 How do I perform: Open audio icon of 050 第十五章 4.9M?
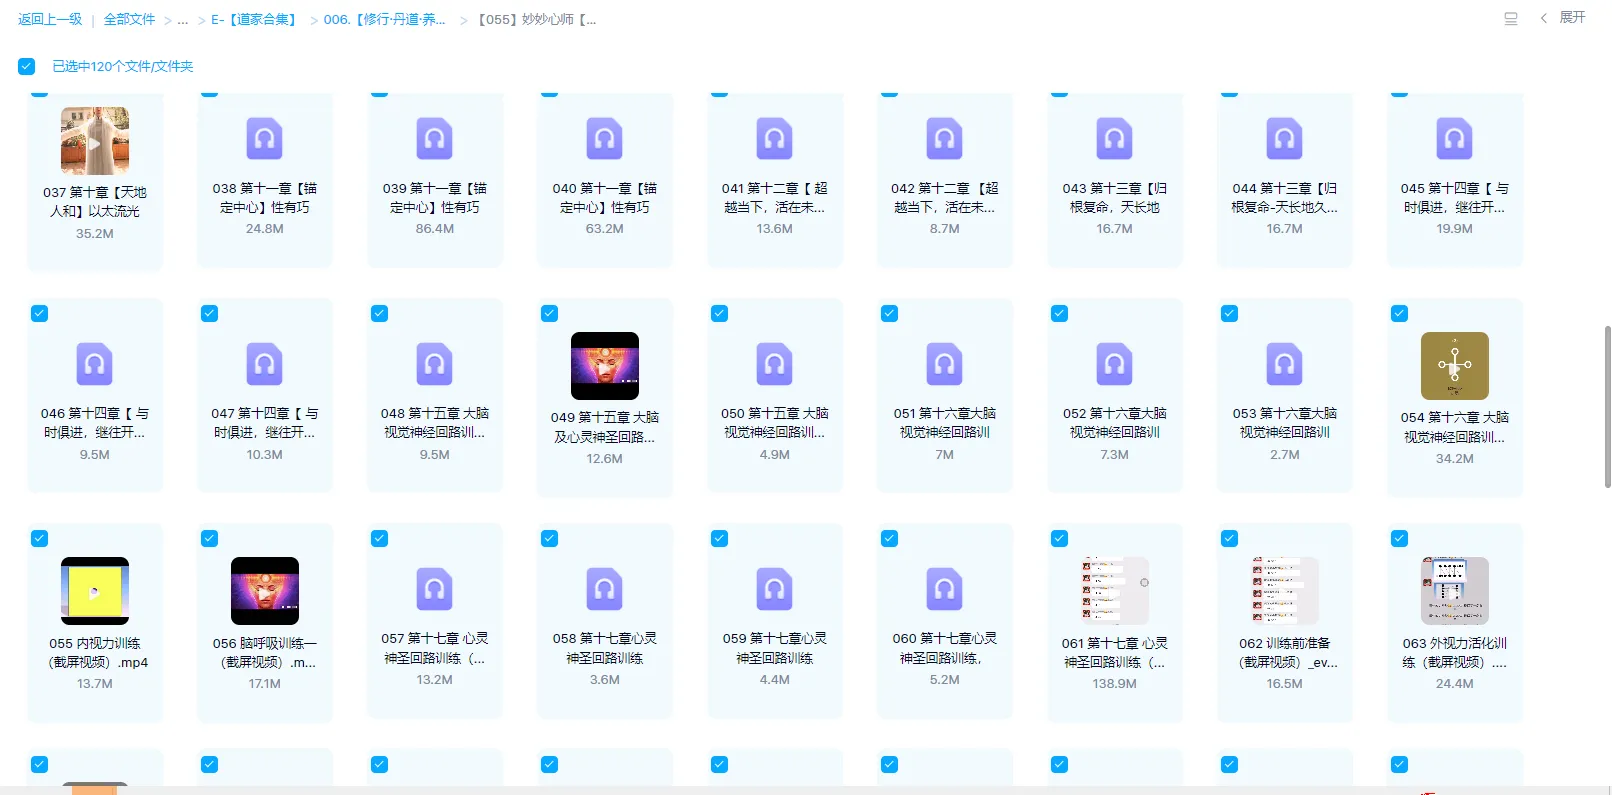coord(774,364)
